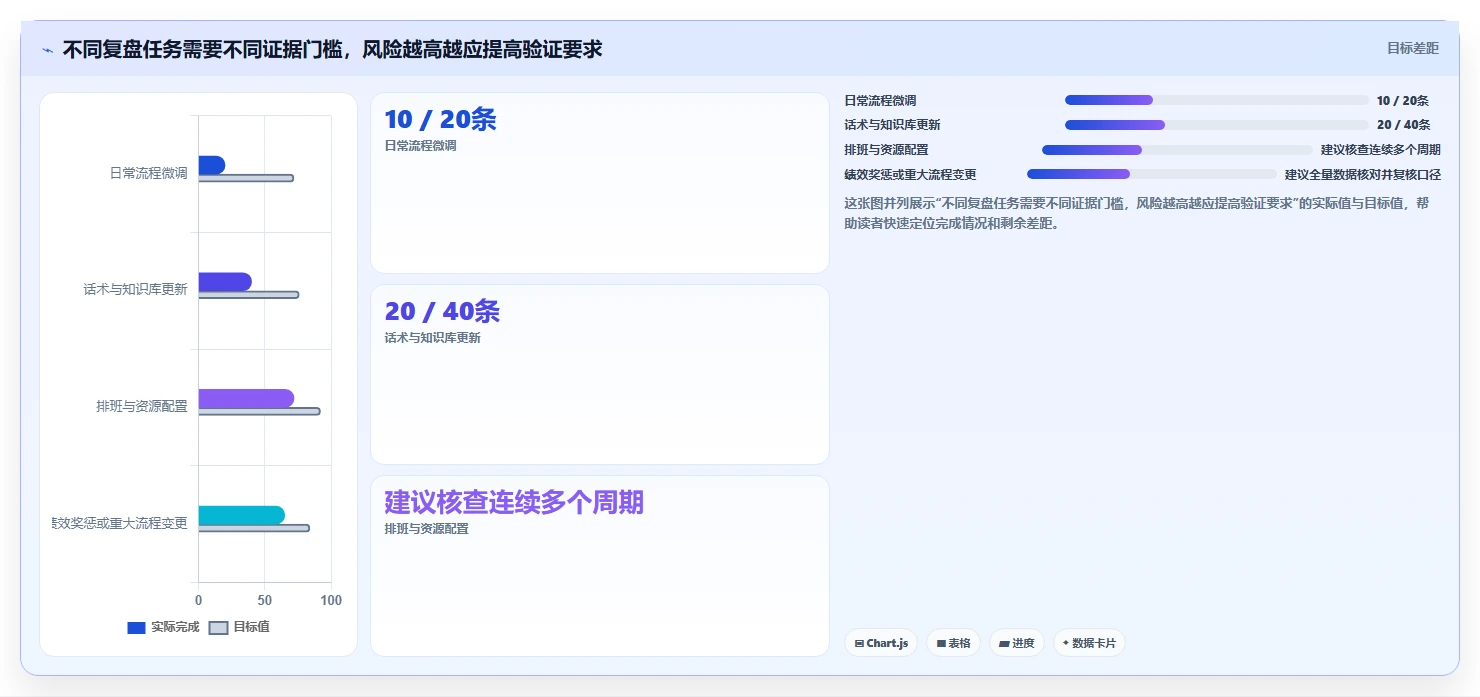Viewport: 1480px width, 697px height.
Task: Click the chart axis label 话术与知识库更新
Action: 135,290
